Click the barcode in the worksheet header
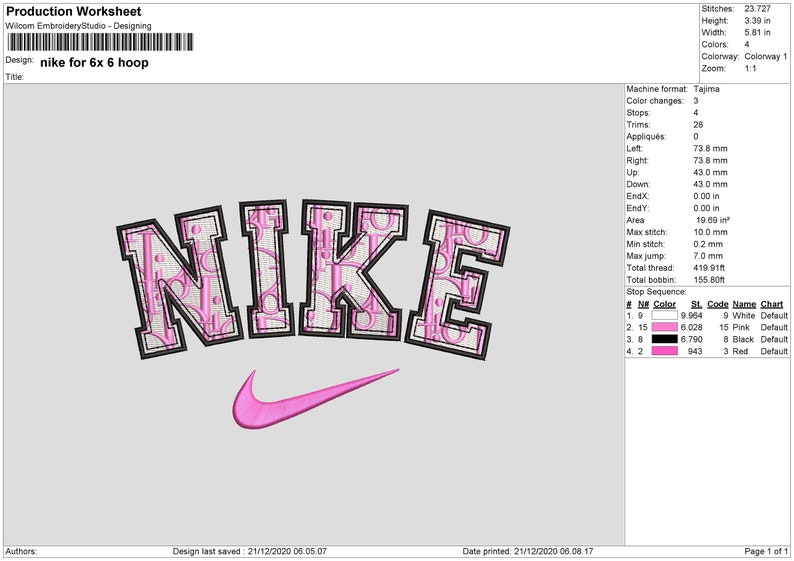Image resolution: width=794 pixels, height=561 pixels. pos(100,42)
